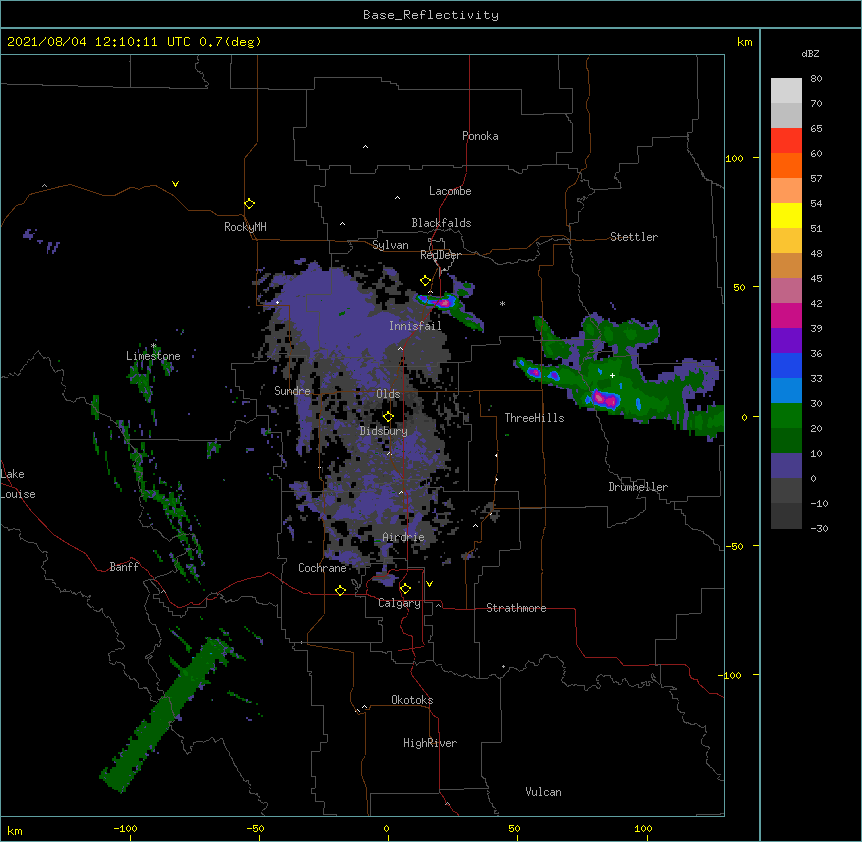Select the Didsbury label
The image size is (862, 842).
[384, 431]
